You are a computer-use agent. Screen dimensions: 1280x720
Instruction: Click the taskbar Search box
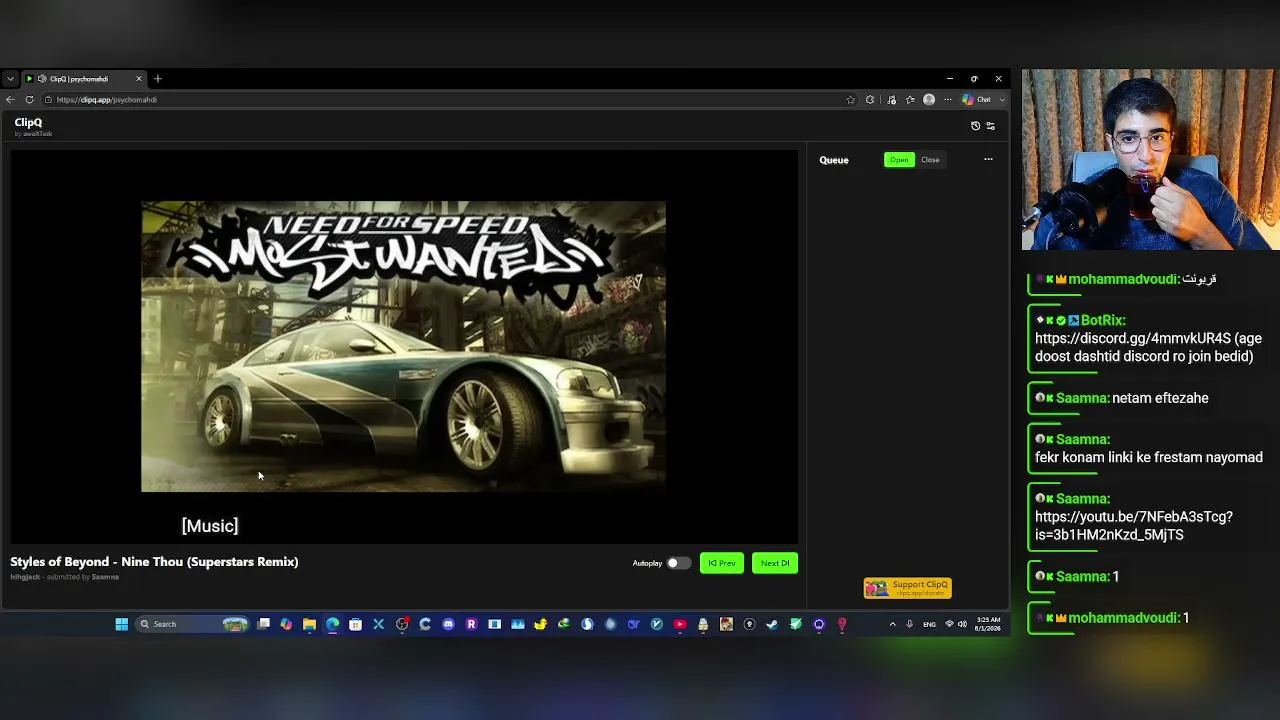193,624
